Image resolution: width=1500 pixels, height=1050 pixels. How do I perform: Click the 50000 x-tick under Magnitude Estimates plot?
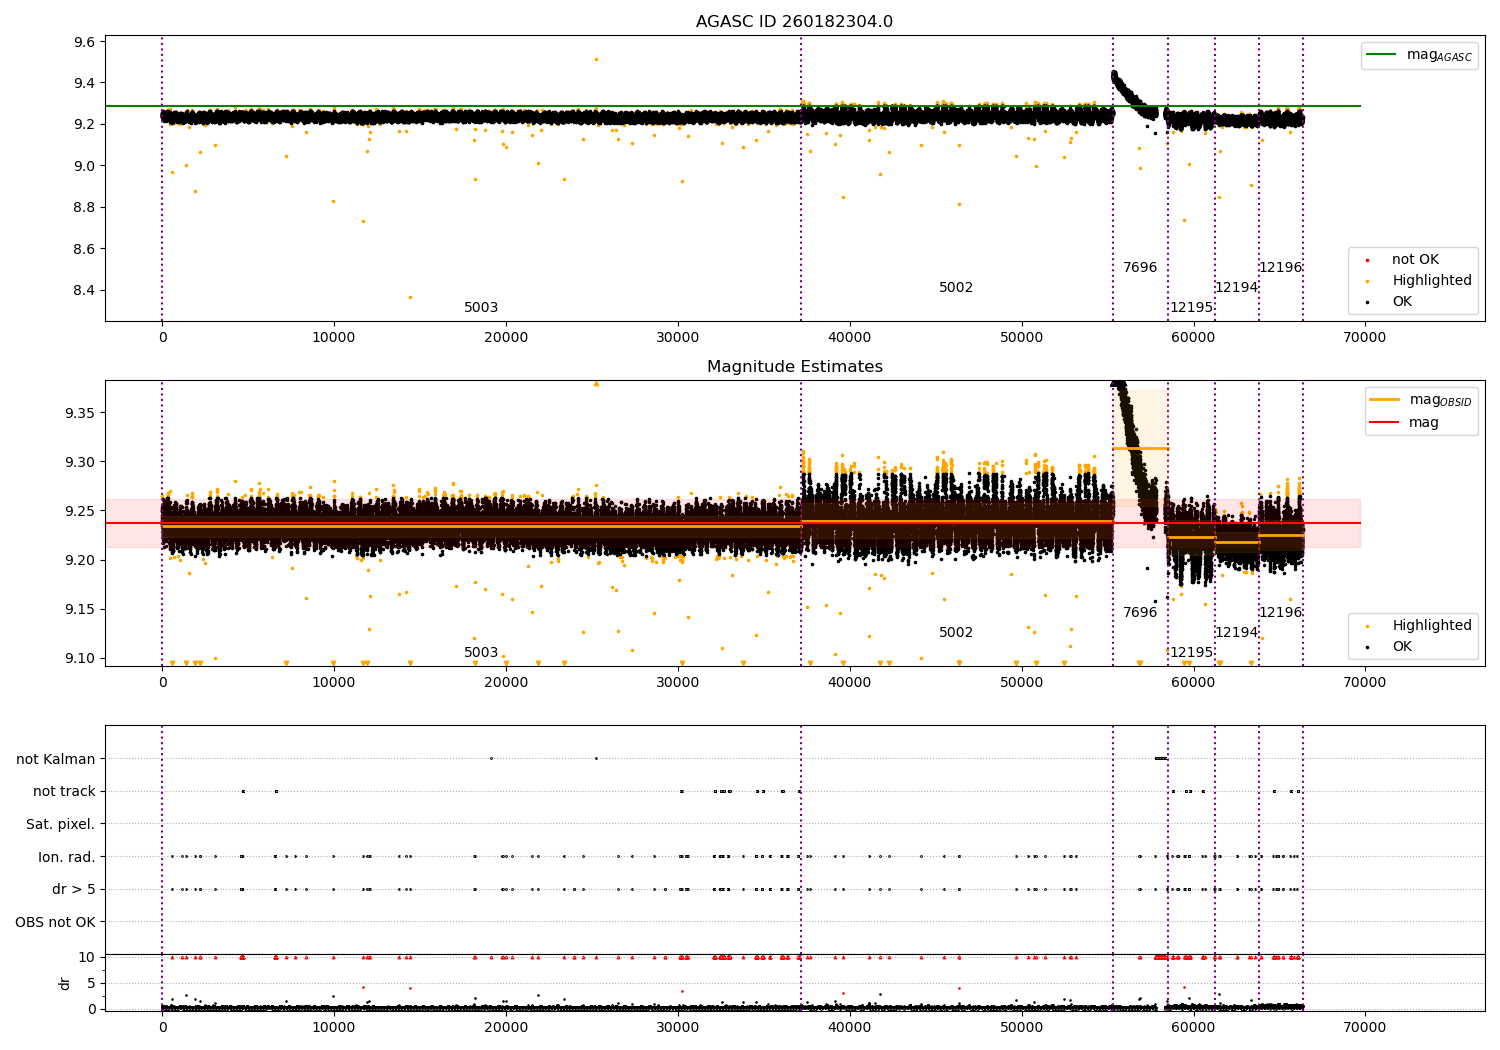[x=1021, y=683]
